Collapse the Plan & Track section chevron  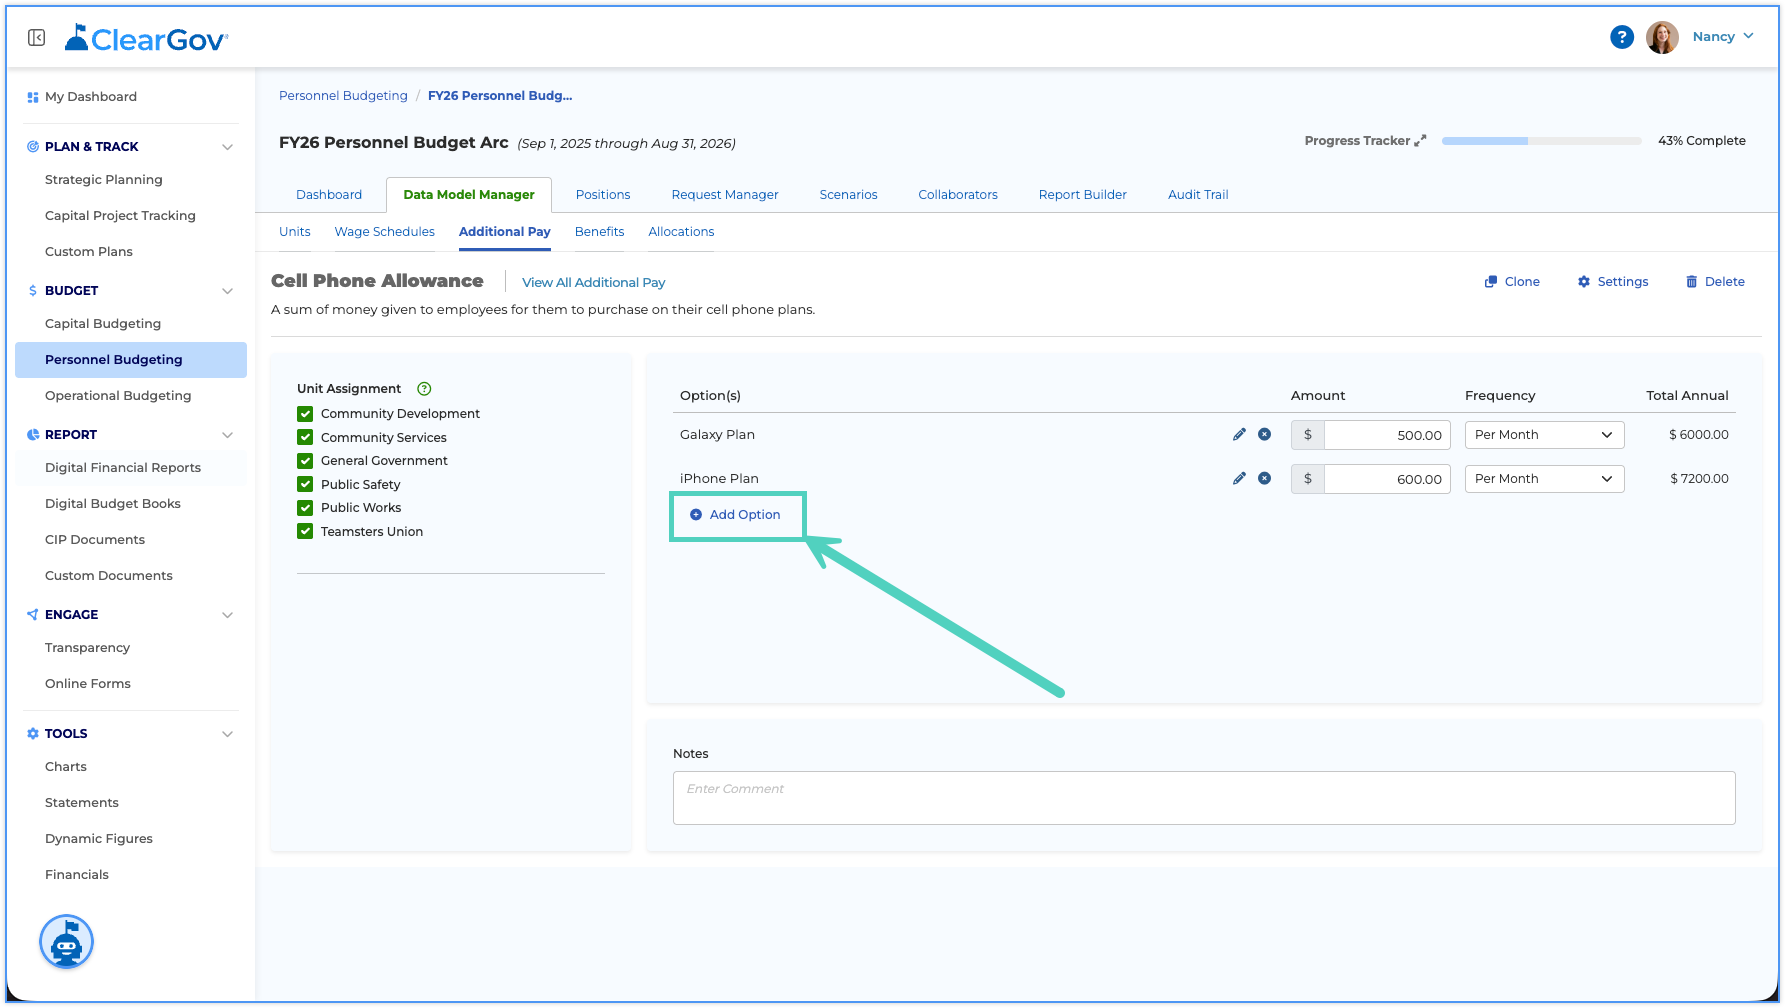click(227, 147)
